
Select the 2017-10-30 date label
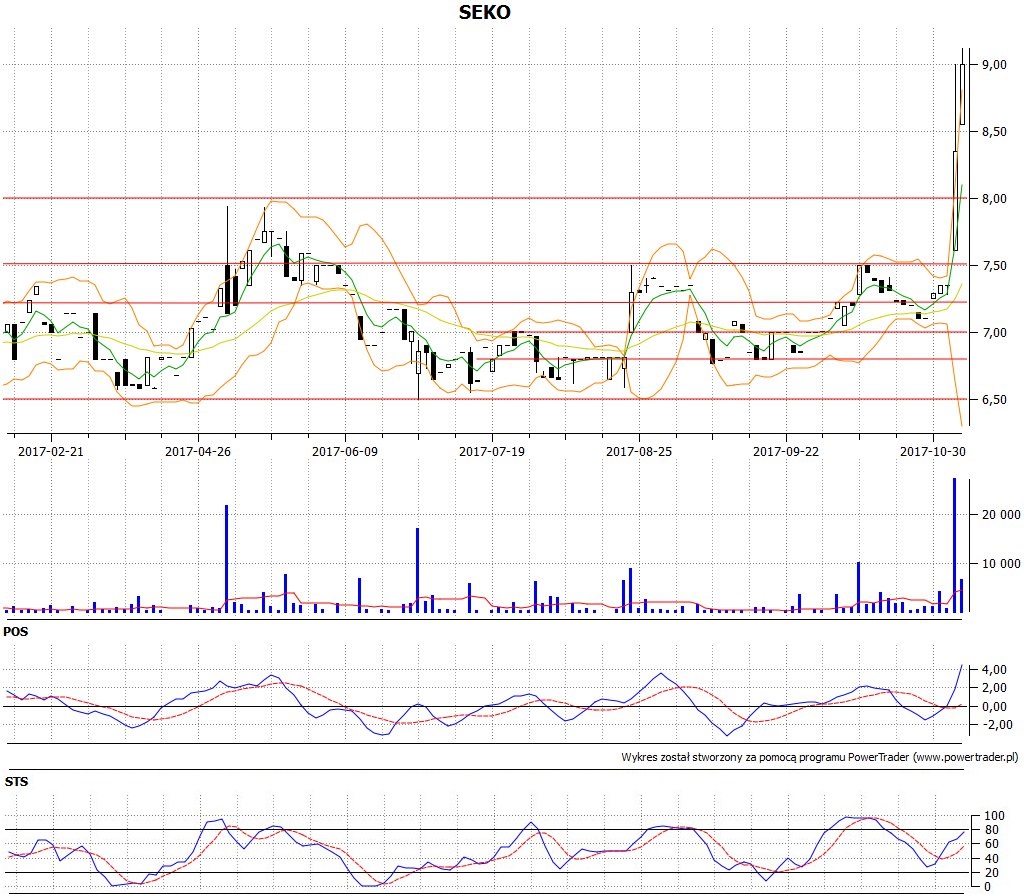(x=933, y=451)
